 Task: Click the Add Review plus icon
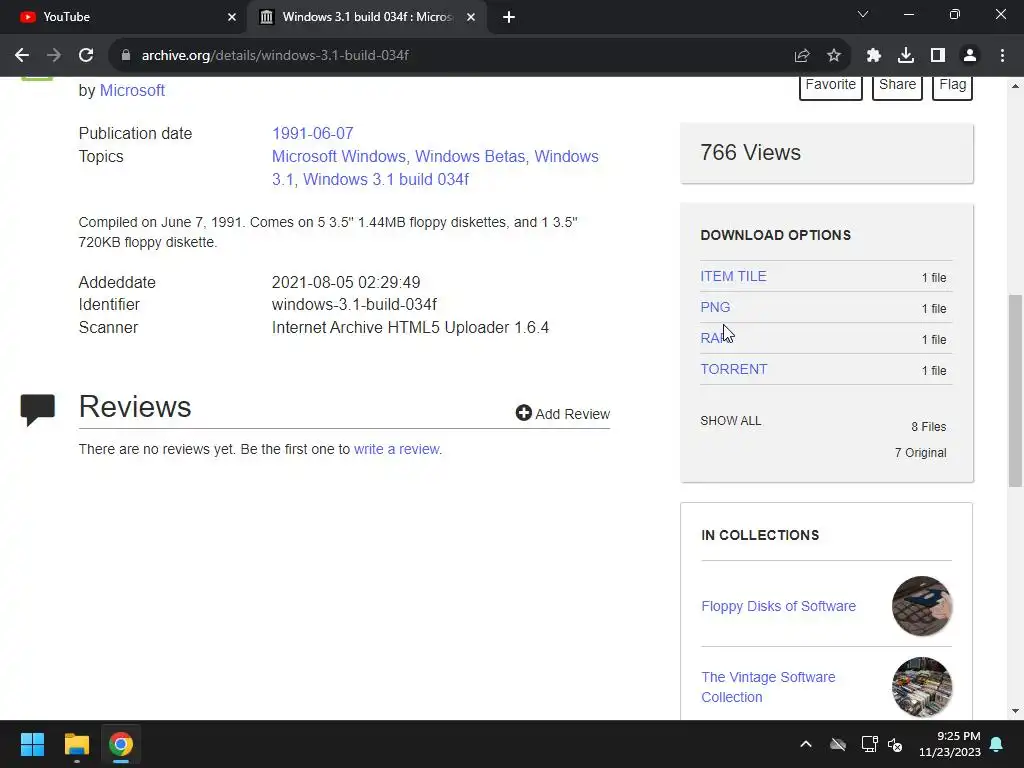pyautogui.click(x=523, y=413)
